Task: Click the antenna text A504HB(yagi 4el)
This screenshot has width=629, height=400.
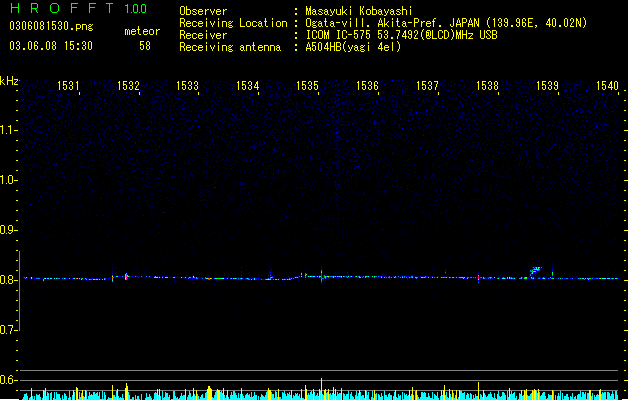Action: pyautogui.click(x=353, y=47)
